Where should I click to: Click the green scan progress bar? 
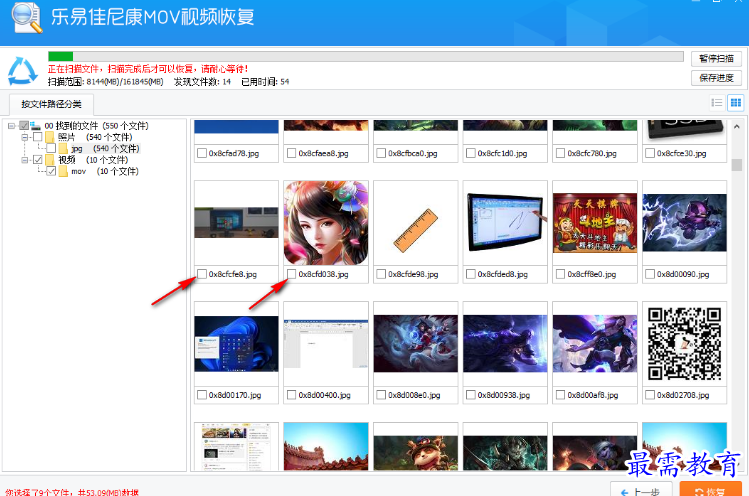coord(61,56)
